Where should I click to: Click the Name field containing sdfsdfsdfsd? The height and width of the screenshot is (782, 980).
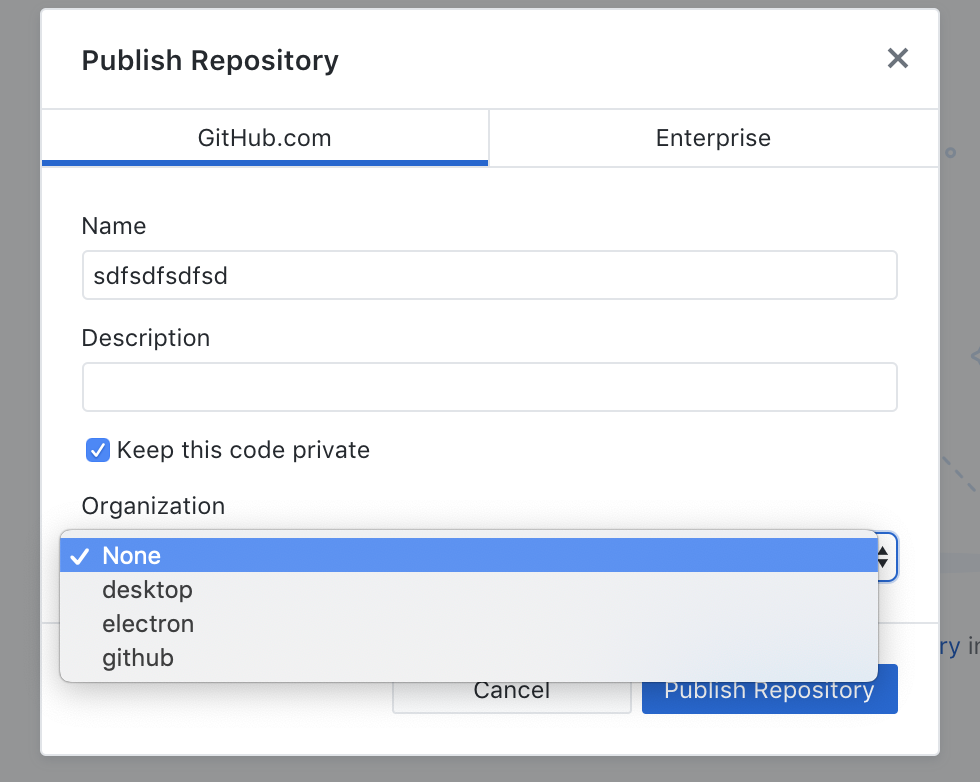[489, 274]
